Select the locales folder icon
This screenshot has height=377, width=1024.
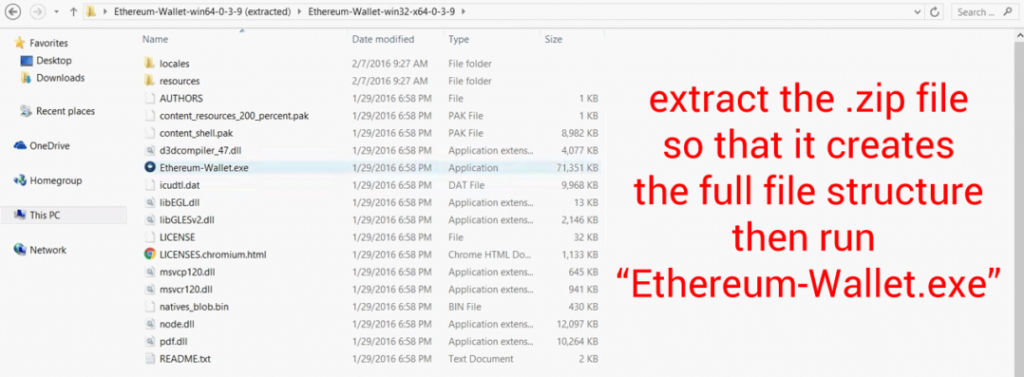click(x=150, y=63)
